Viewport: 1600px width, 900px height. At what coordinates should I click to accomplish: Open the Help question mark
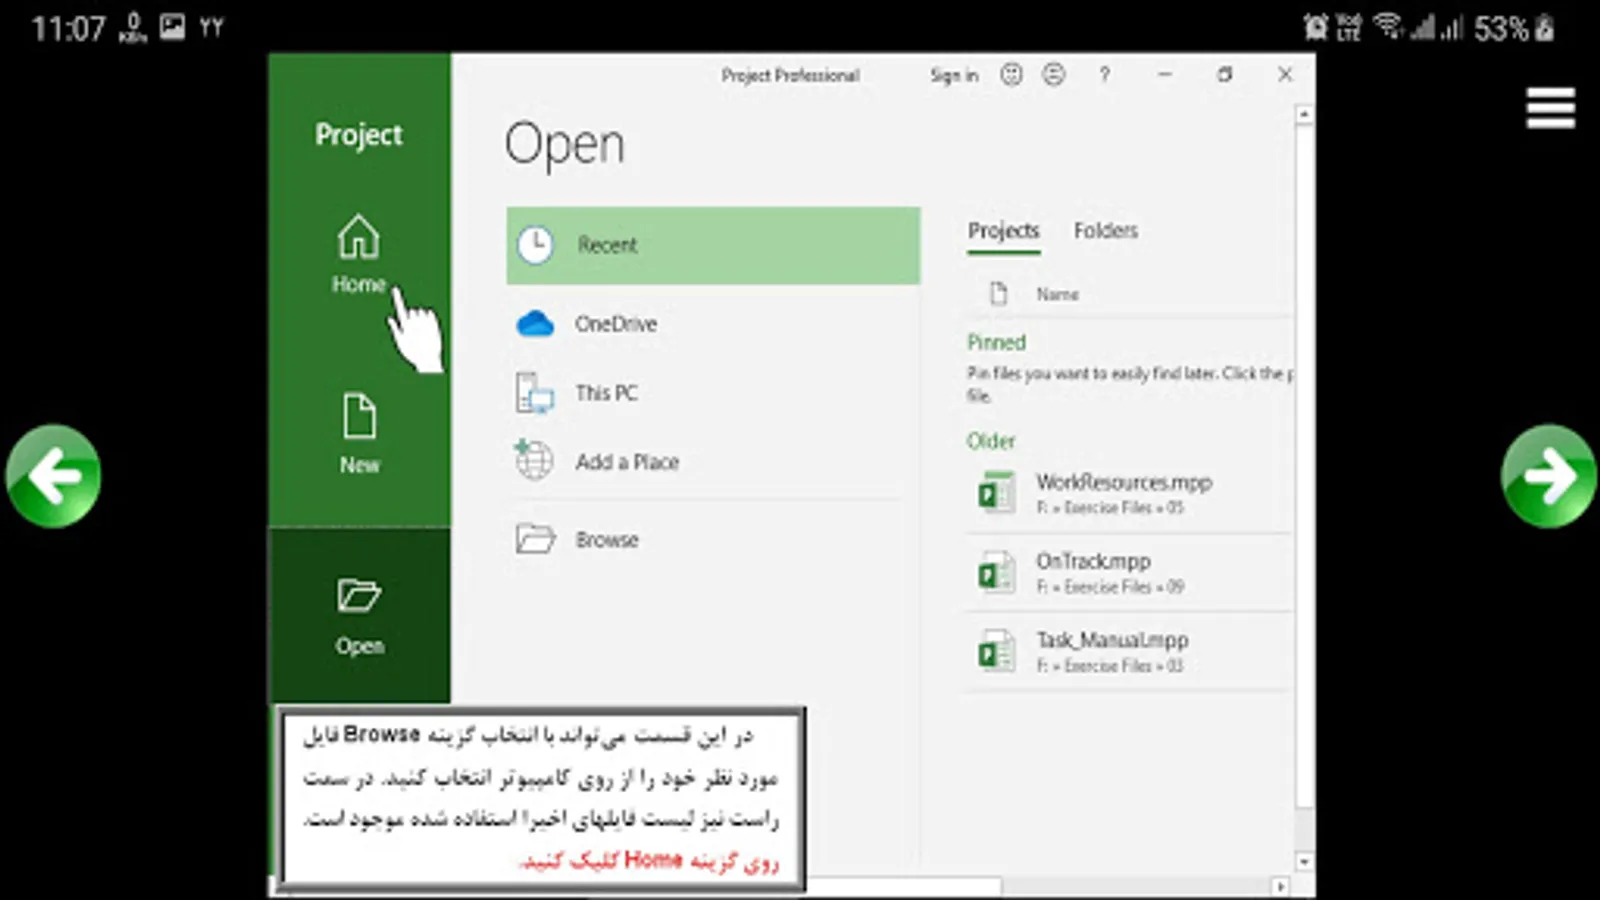1105,74
